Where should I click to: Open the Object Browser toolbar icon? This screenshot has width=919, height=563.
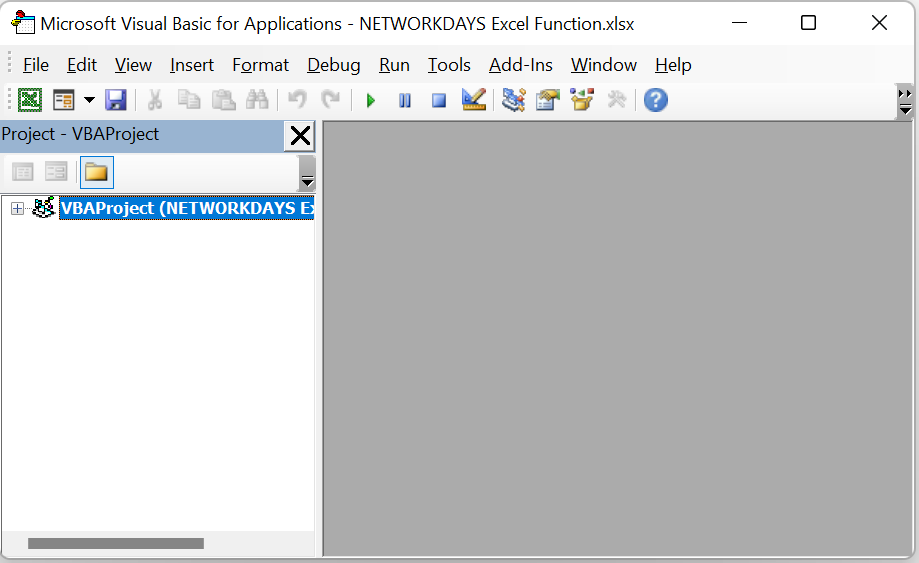click(x=582, y=100)
